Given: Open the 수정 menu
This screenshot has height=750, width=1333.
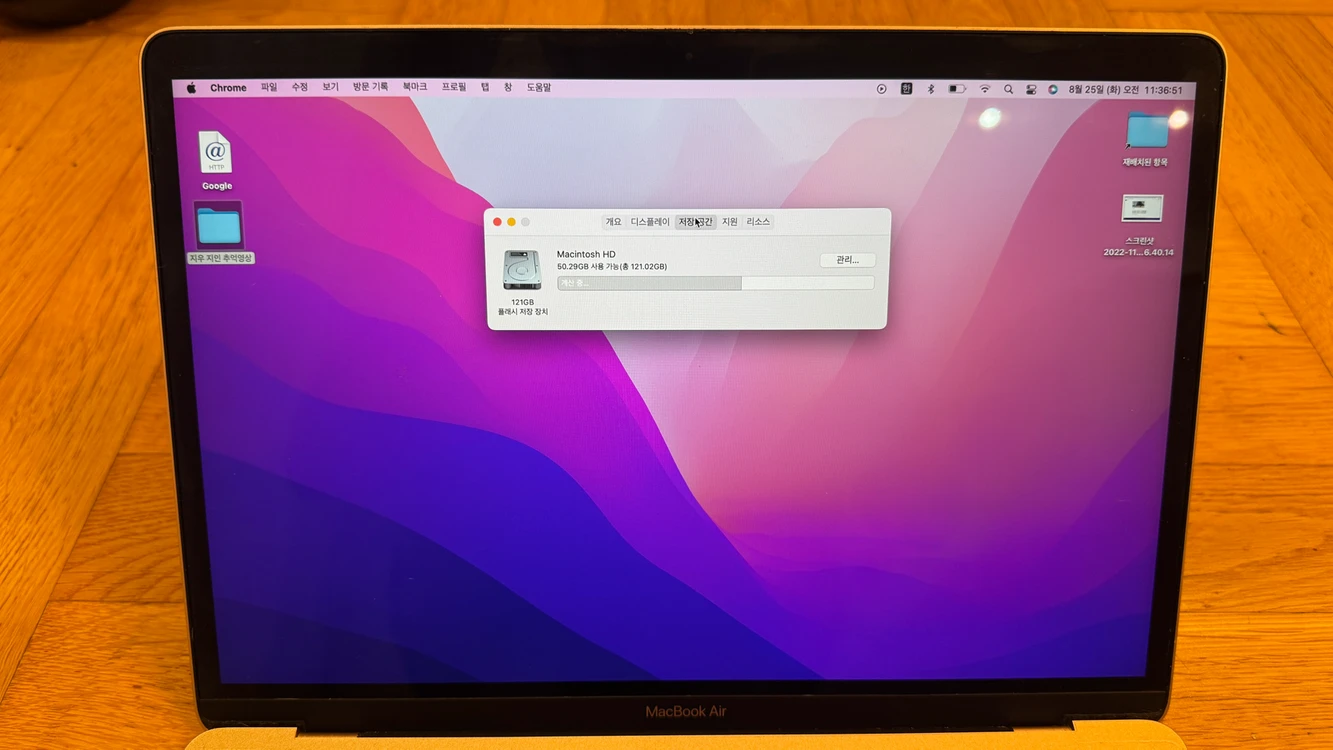Looking at the screenshot, I should (300, 88).
